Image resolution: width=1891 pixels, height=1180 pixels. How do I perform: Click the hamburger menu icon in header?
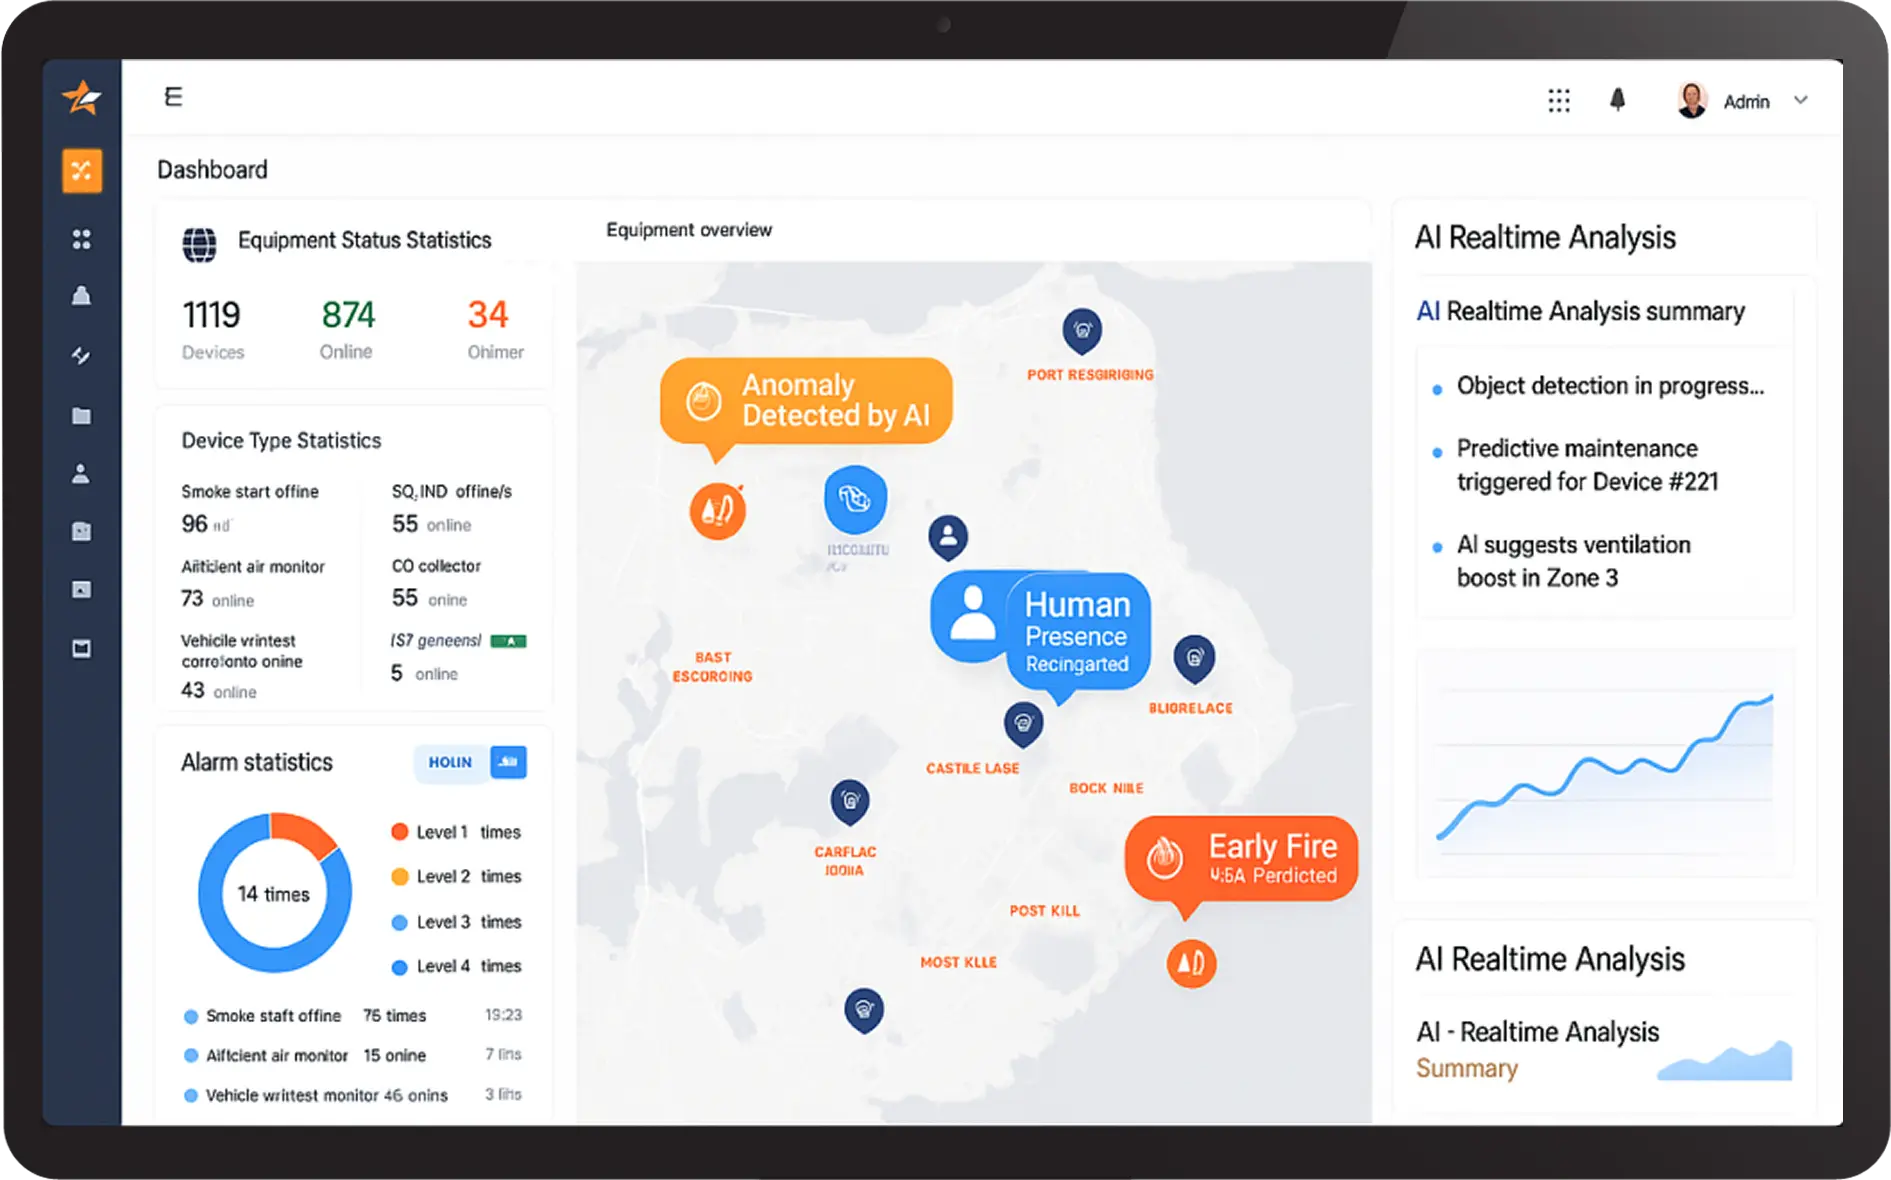173,97
